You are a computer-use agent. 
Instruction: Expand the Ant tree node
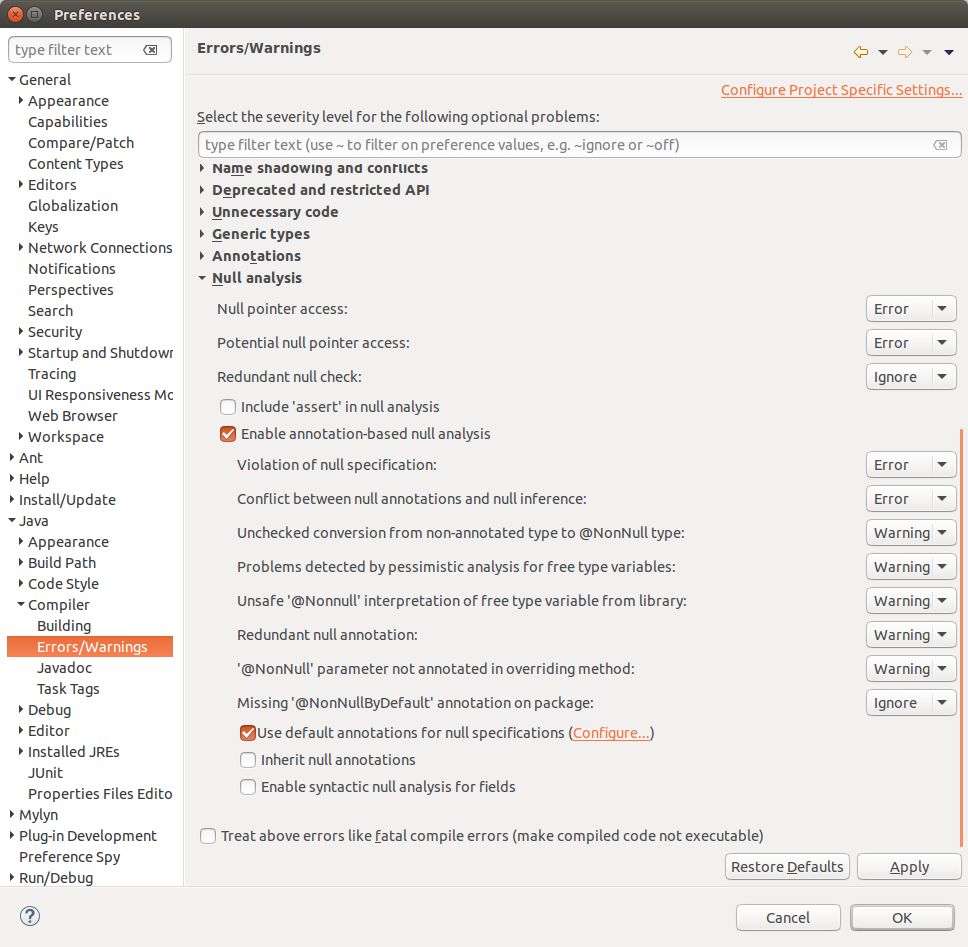(x=12, y=457)
